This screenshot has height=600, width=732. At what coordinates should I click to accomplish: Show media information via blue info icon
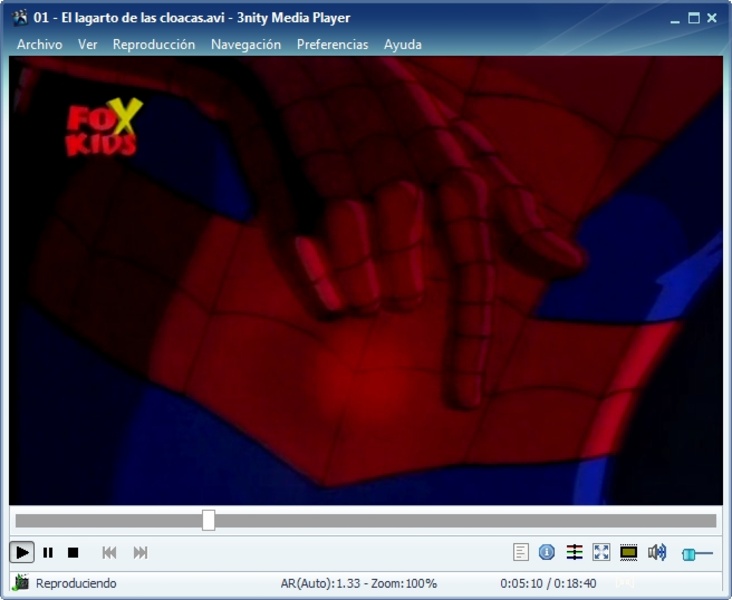547,552
